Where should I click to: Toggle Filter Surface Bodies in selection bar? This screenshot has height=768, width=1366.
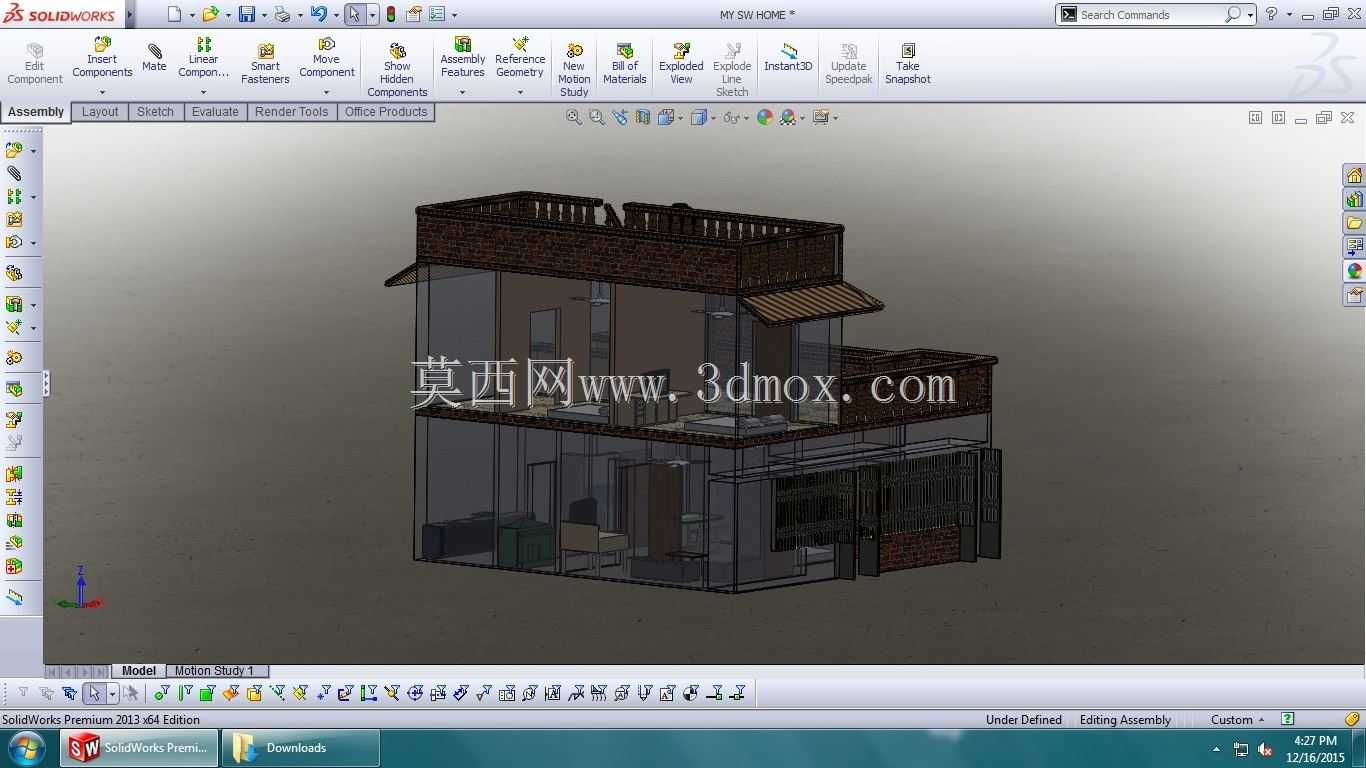(x=231, y=693)
